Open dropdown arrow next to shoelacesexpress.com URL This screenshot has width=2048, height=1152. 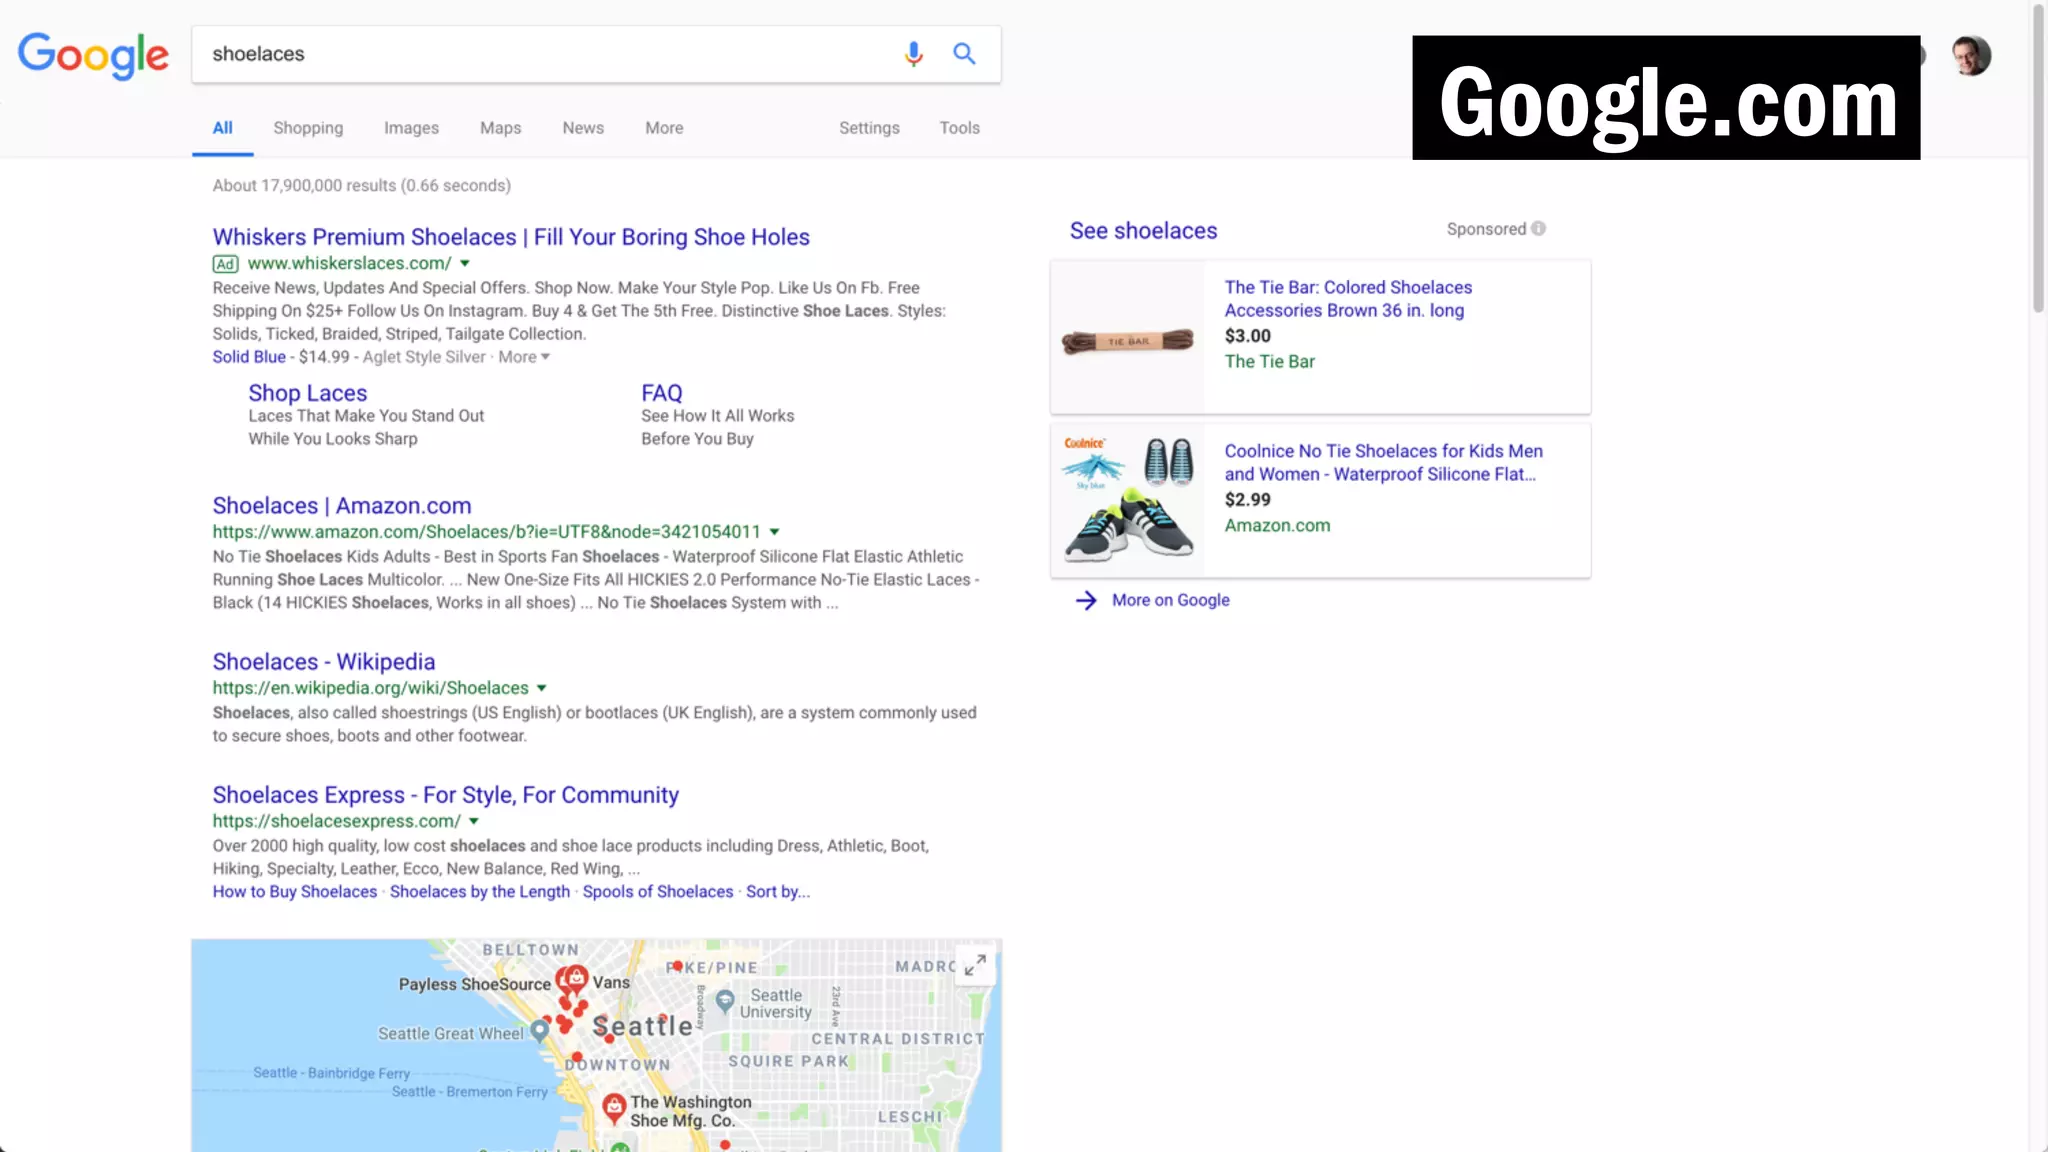pyautogui.click(x=474, y=821)
